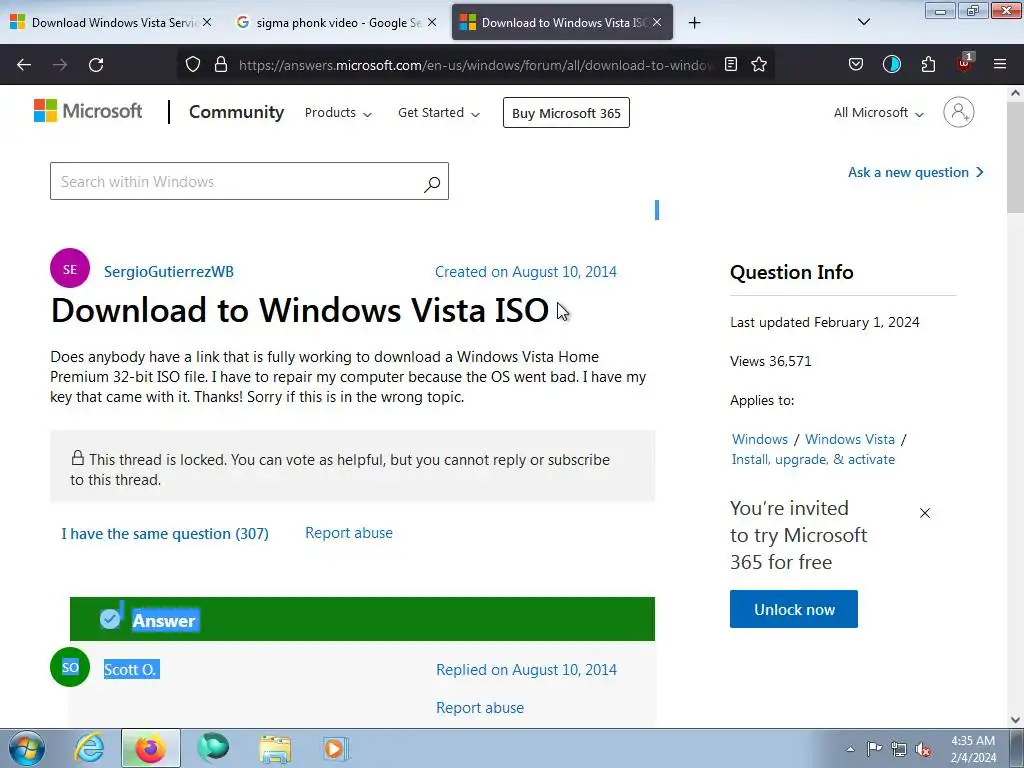Screen dimensions: 1024x768
Task: Expand the Products menu
Action: coord(338,113)
